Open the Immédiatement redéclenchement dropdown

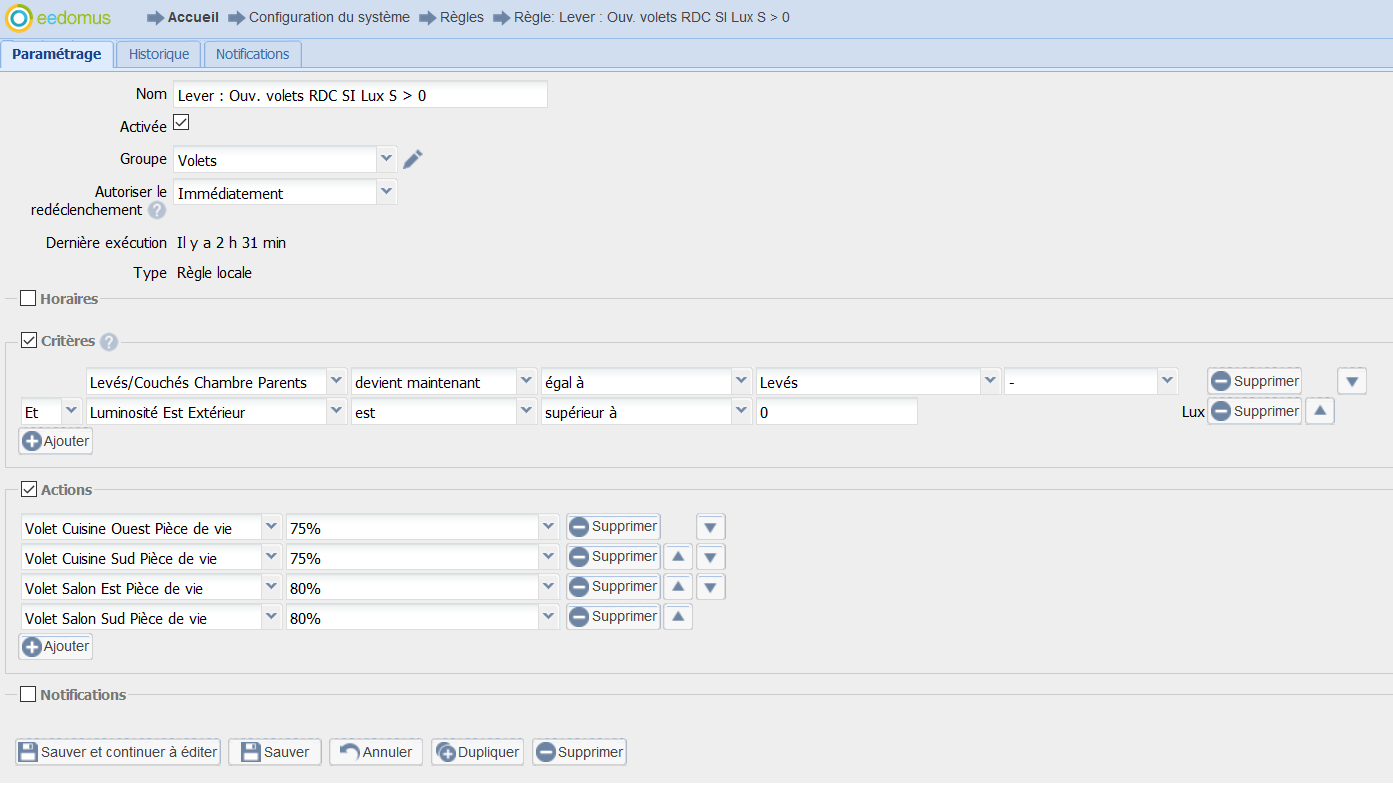tap(386, 192)
